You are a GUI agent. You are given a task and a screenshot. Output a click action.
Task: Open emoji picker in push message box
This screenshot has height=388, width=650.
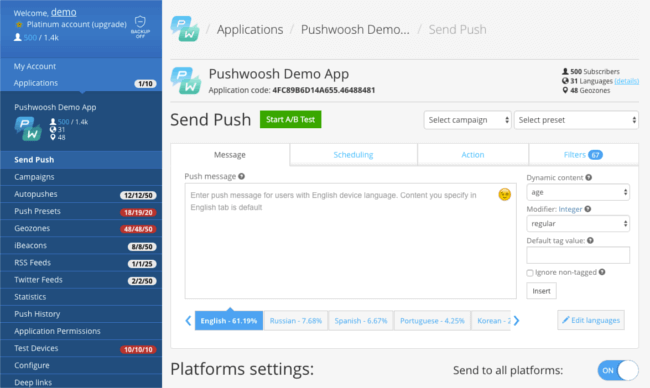click(504, 194)
